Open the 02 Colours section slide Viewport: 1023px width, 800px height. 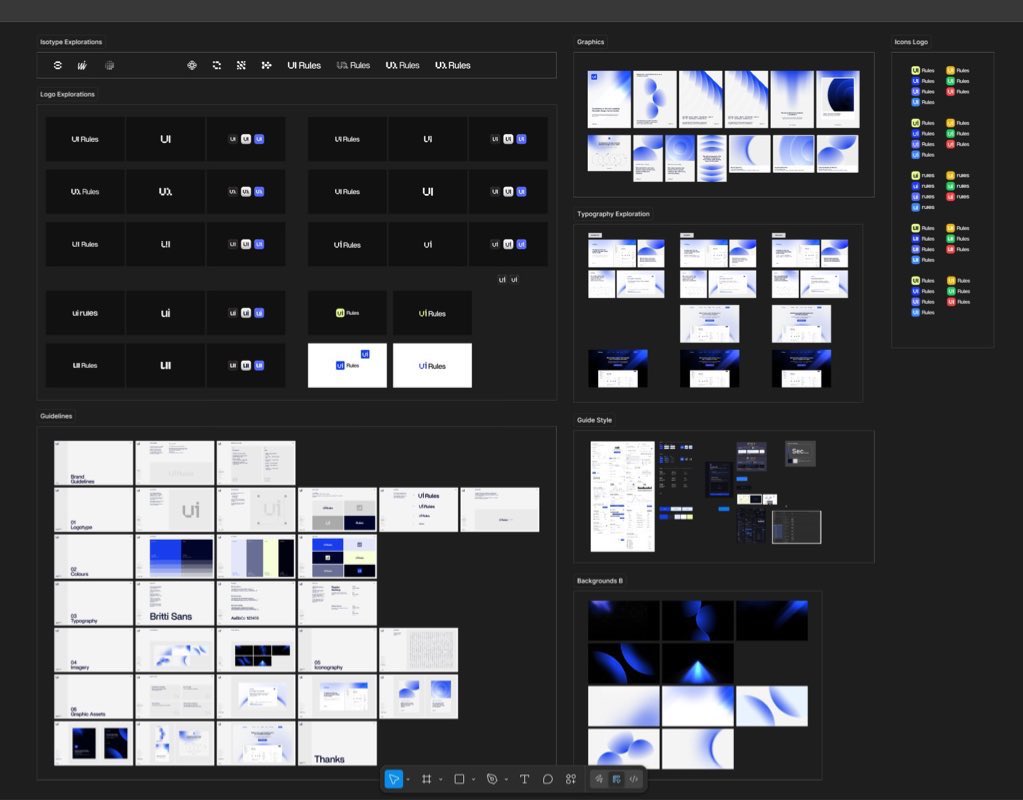[93, 557]
